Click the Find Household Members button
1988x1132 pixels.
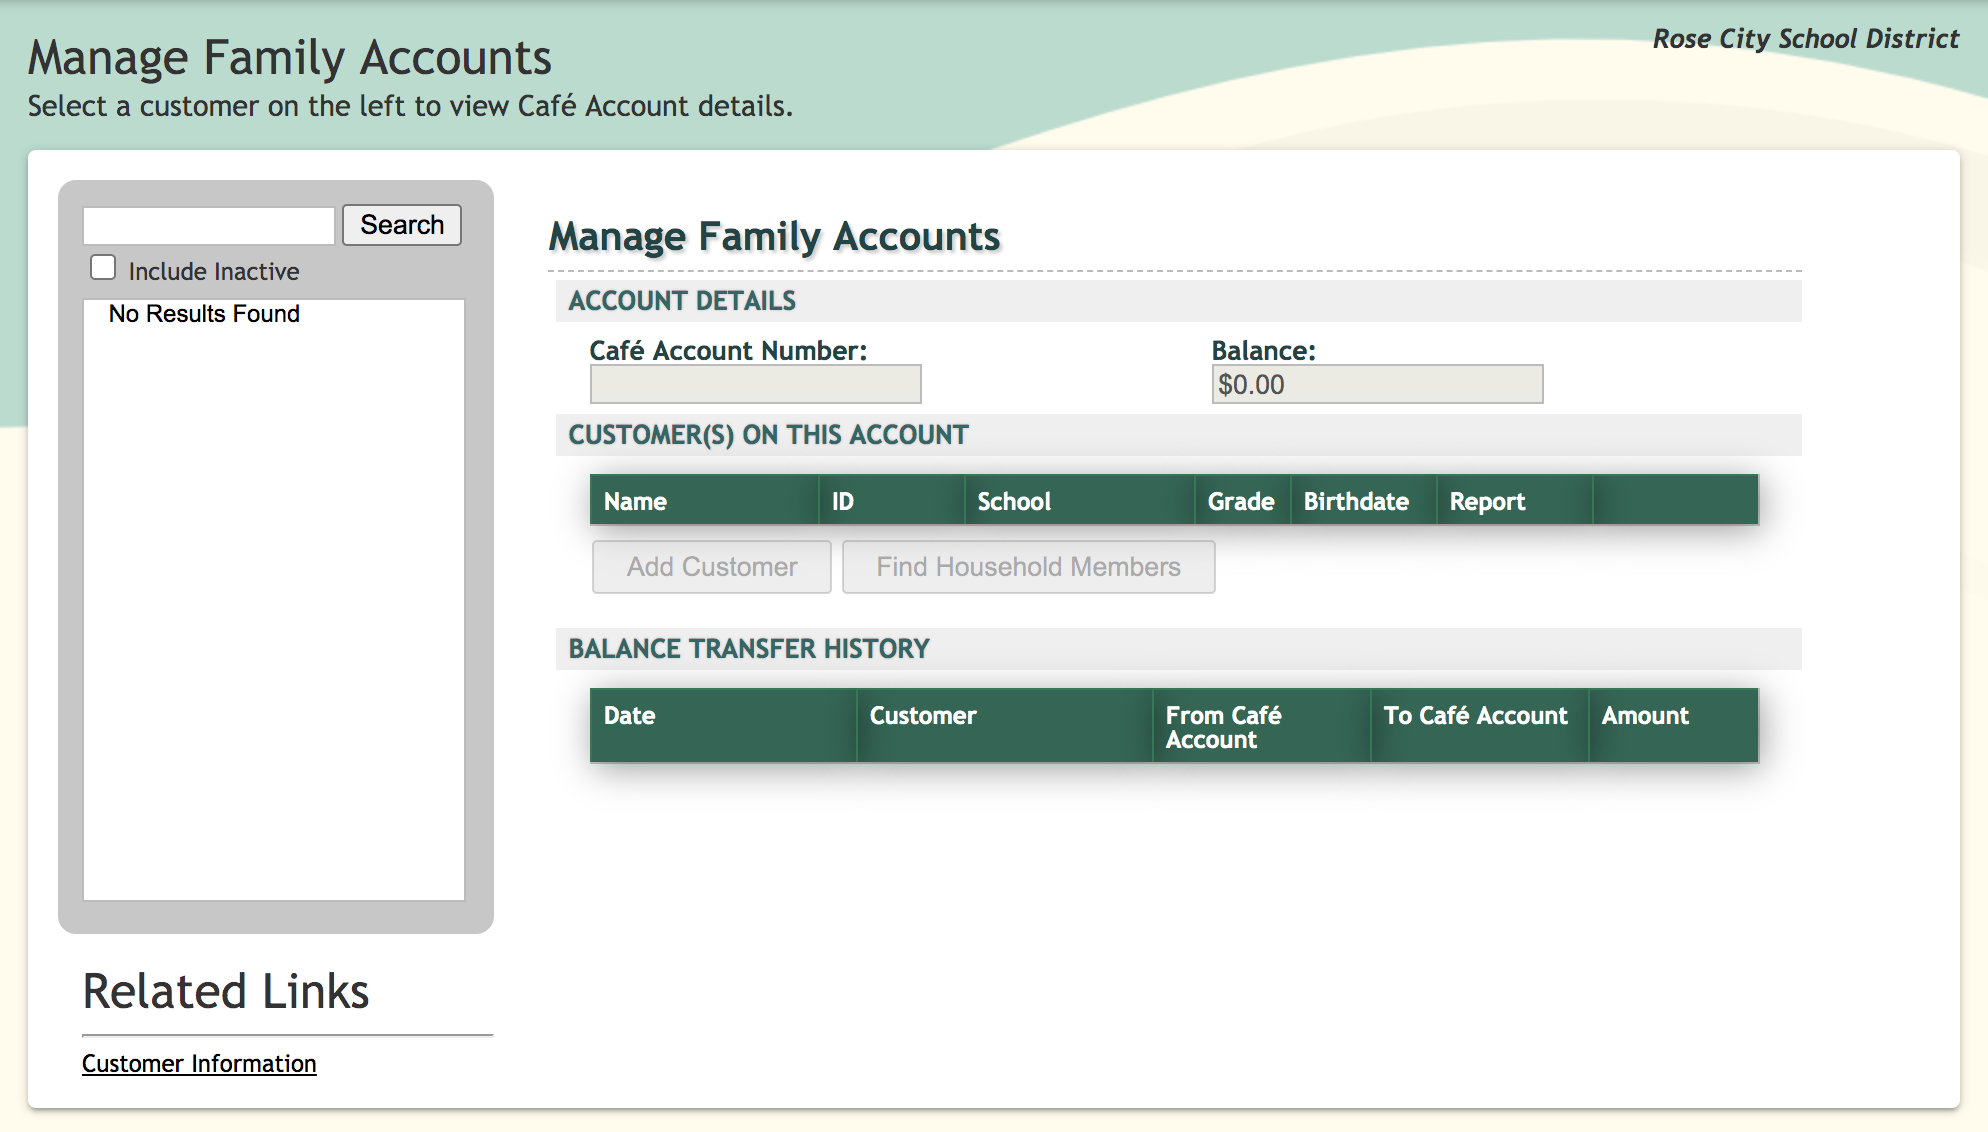[x=1028, y=567]
